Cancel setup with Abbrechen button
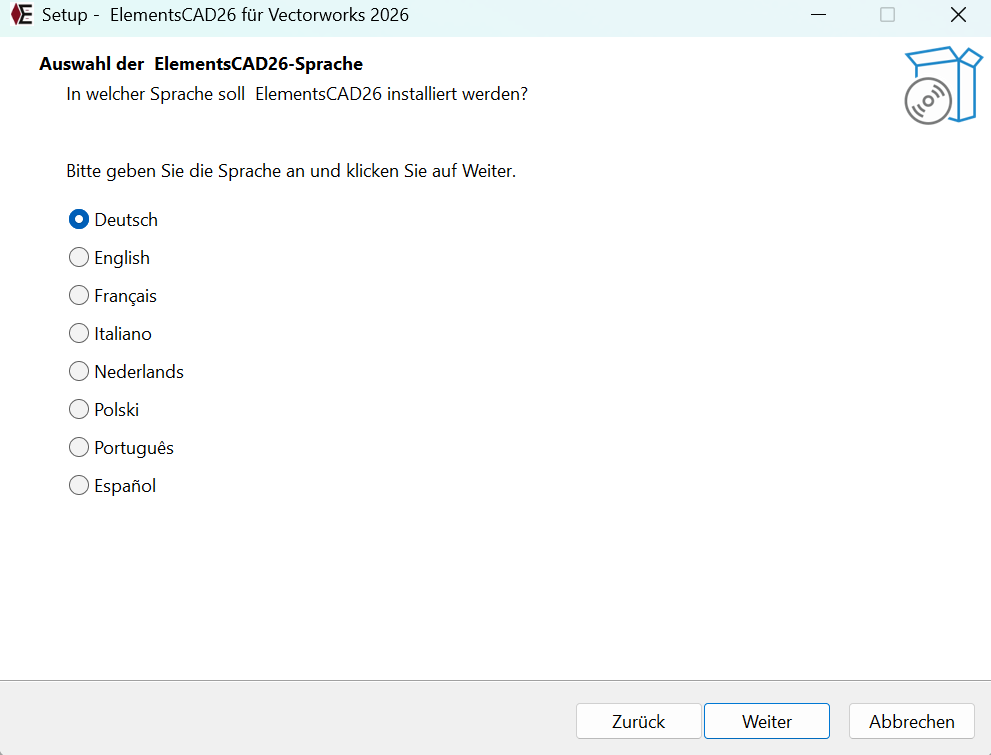This screenshot has height=755, width=991. [911, 721]
